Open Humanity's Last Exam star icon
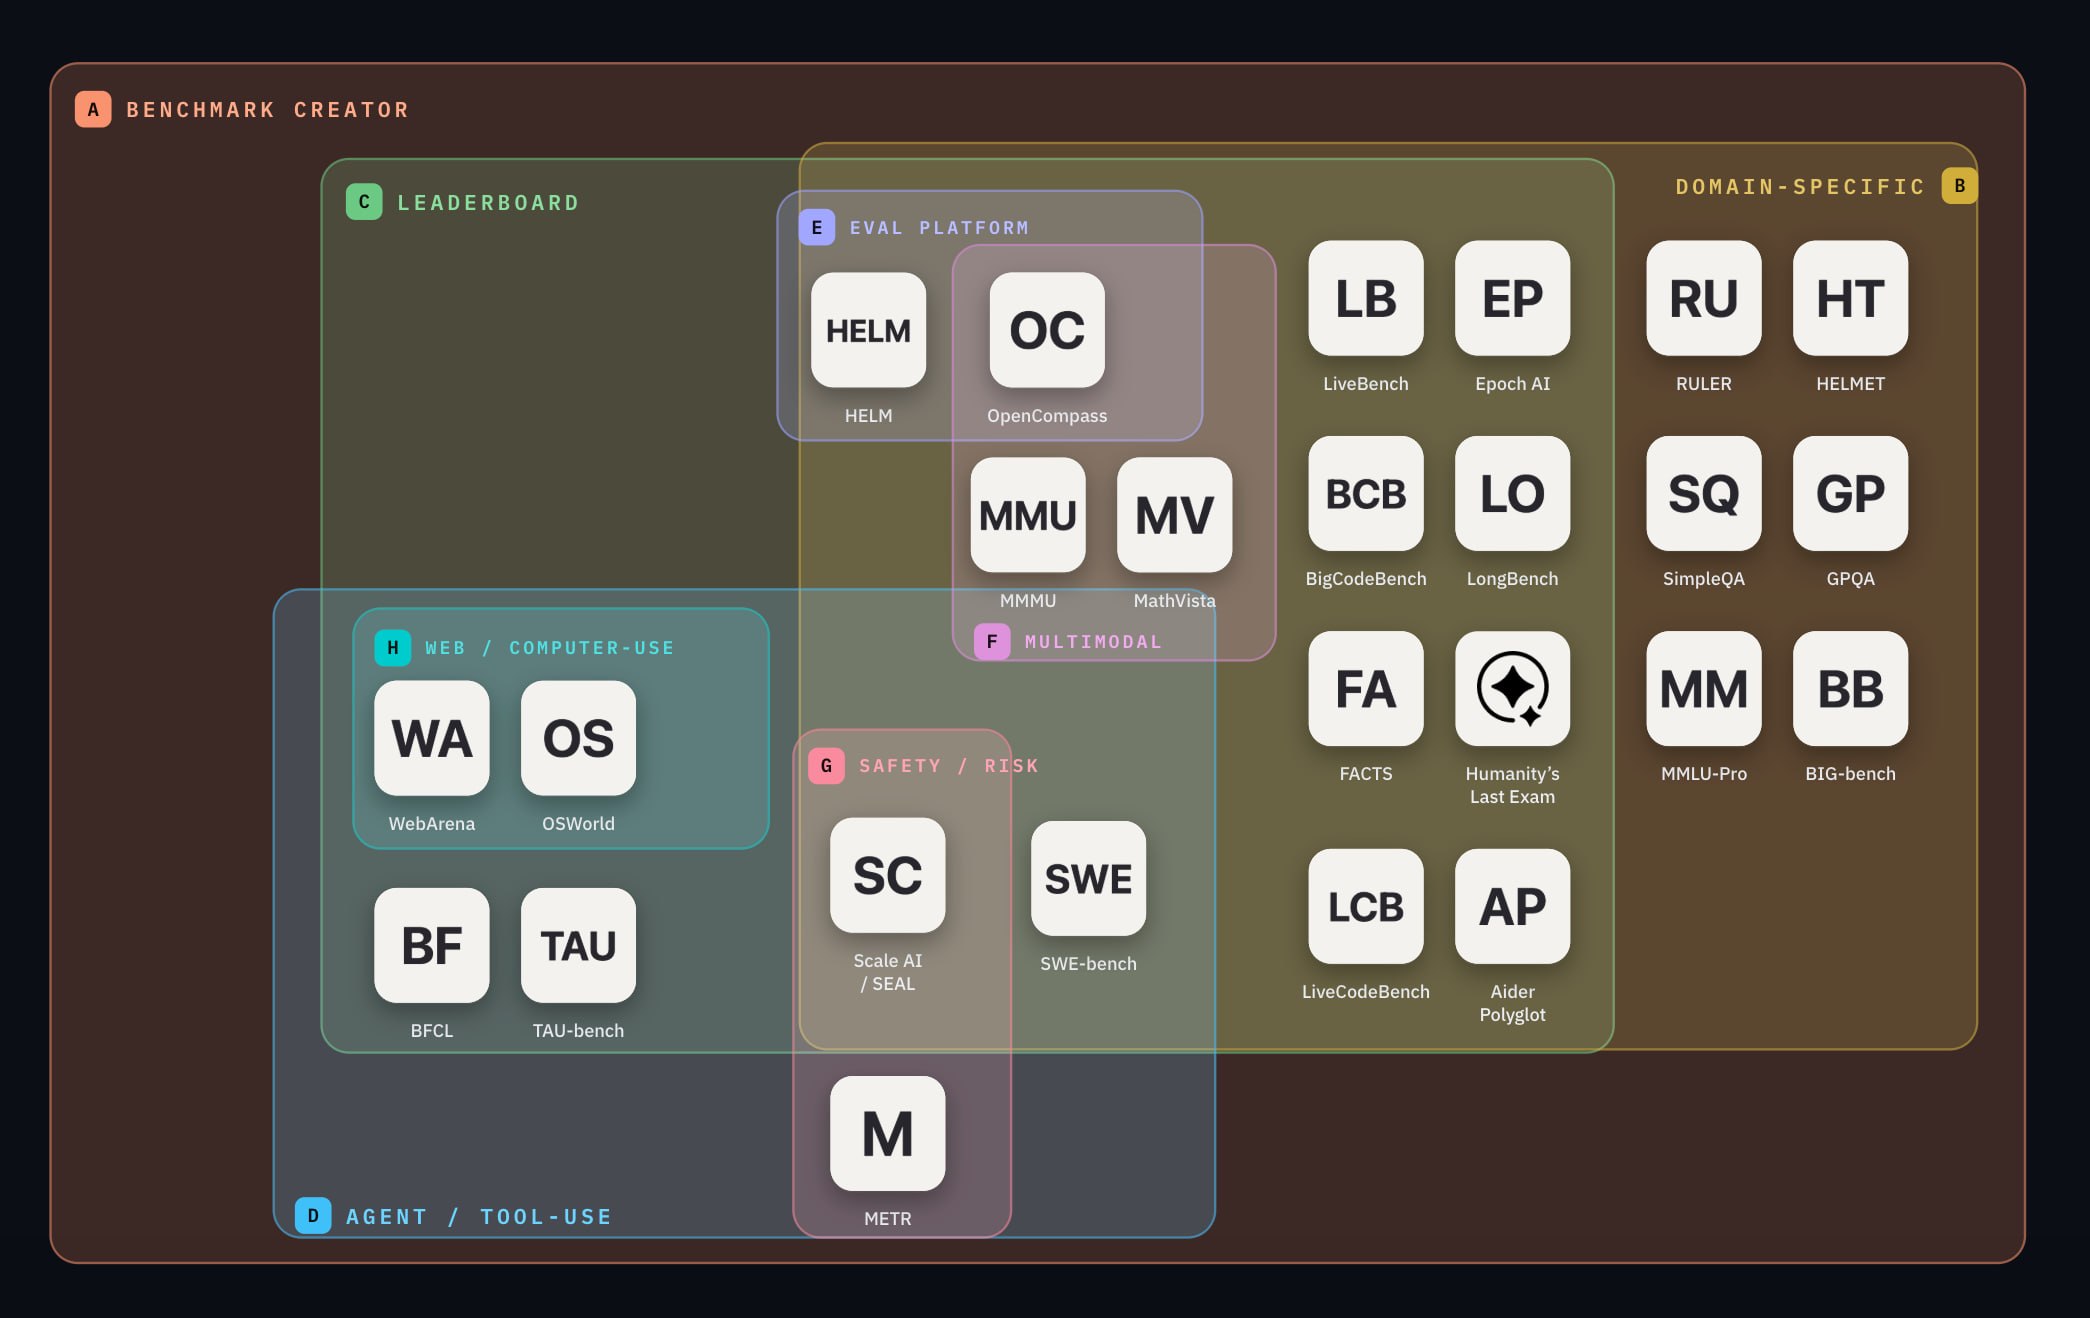 point(1512,688)
